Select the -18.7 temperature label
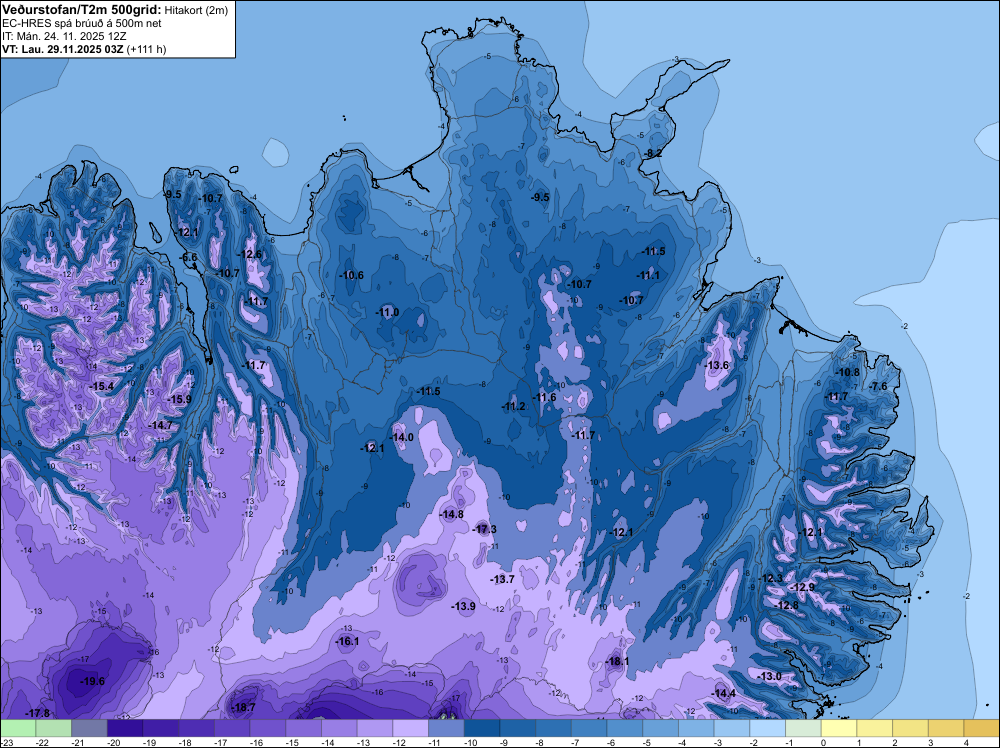The width and height of the screenshot is (1000, 748). point(243,707)
